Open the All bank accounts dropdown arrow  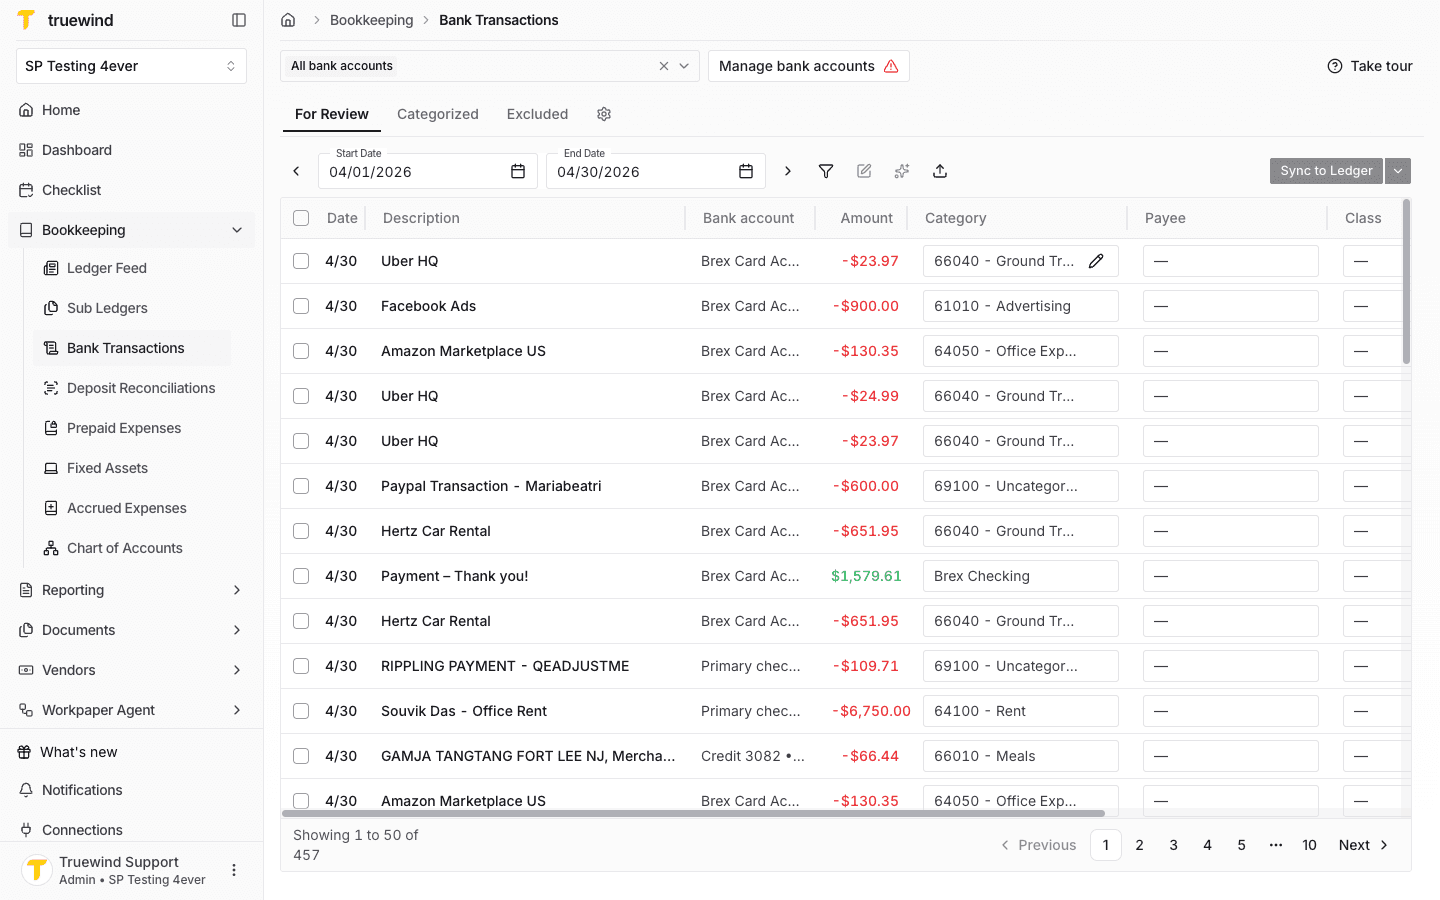tap(684, 66)
